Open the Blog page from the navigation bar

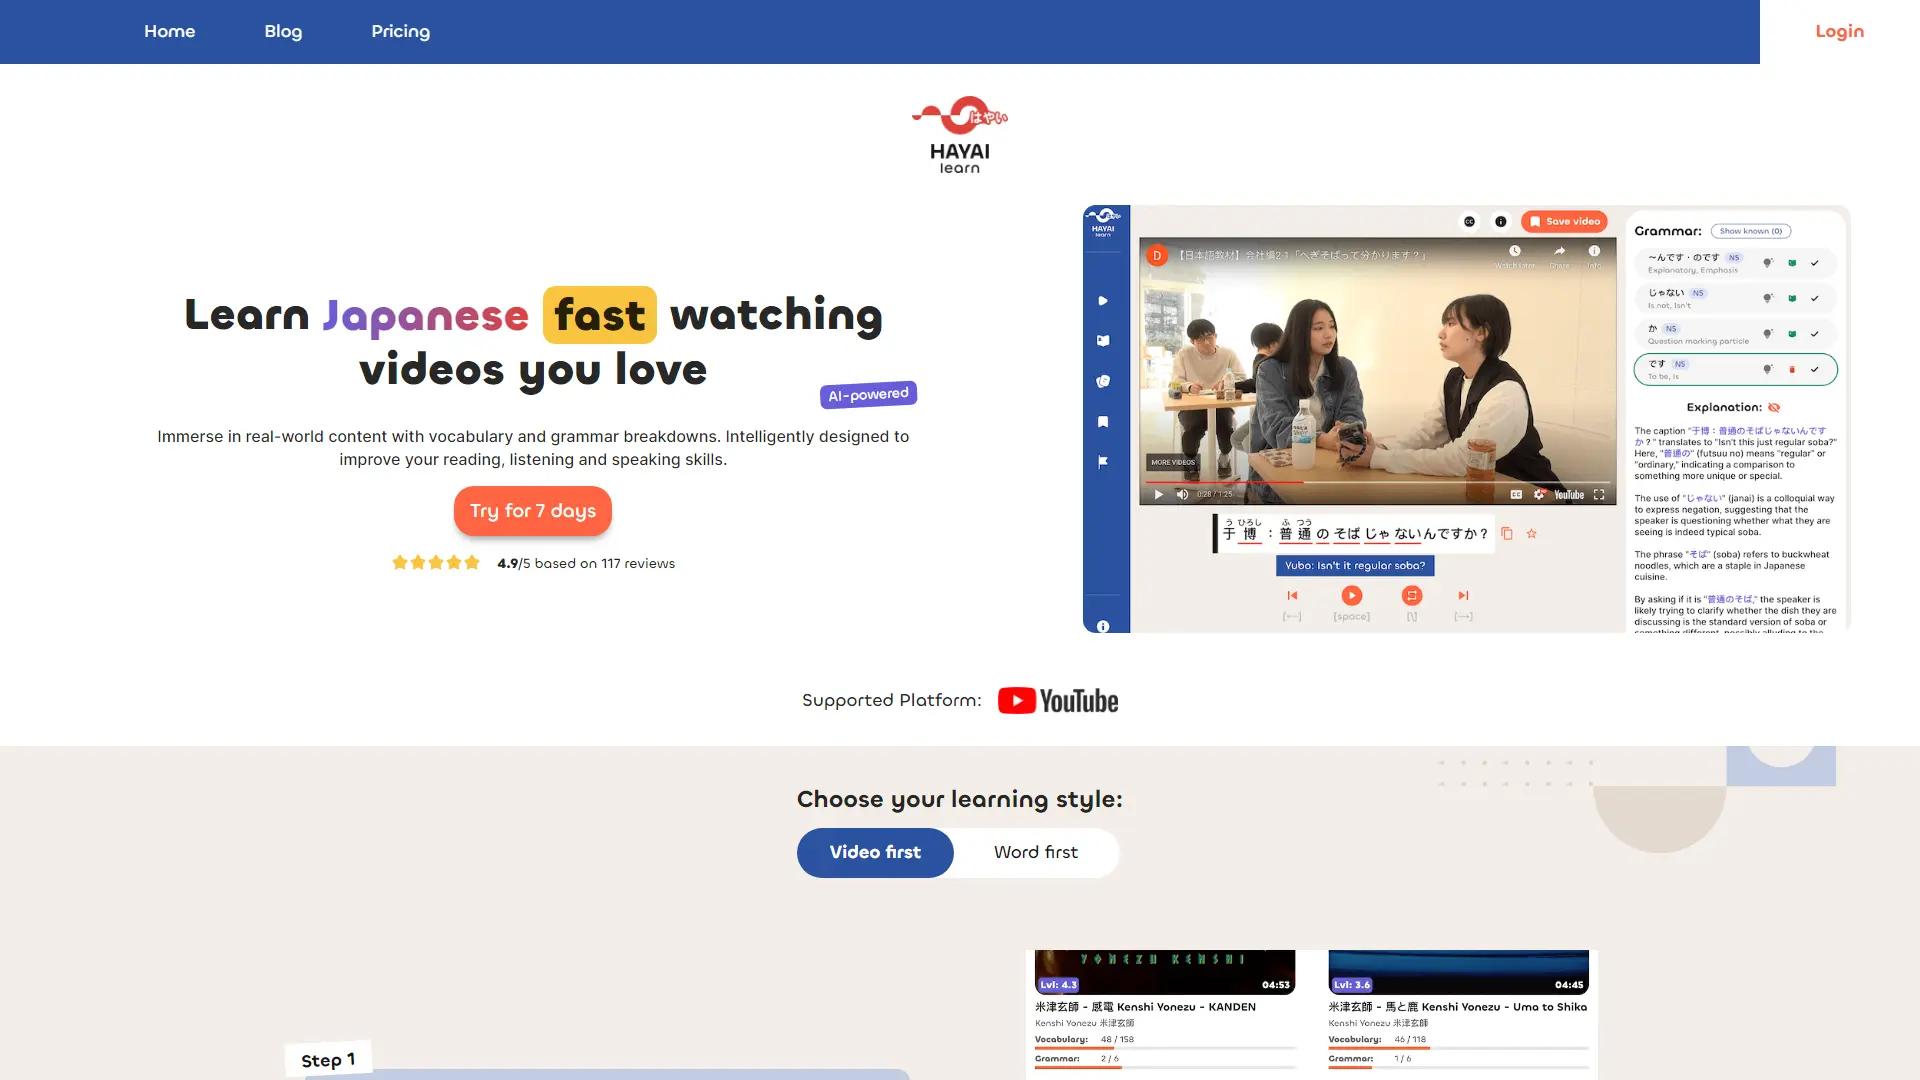[x=283, y=31]
